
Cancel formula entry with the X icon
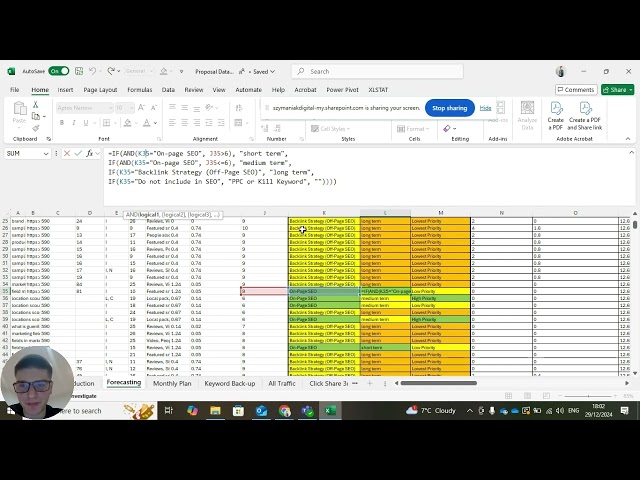point(67,153)
